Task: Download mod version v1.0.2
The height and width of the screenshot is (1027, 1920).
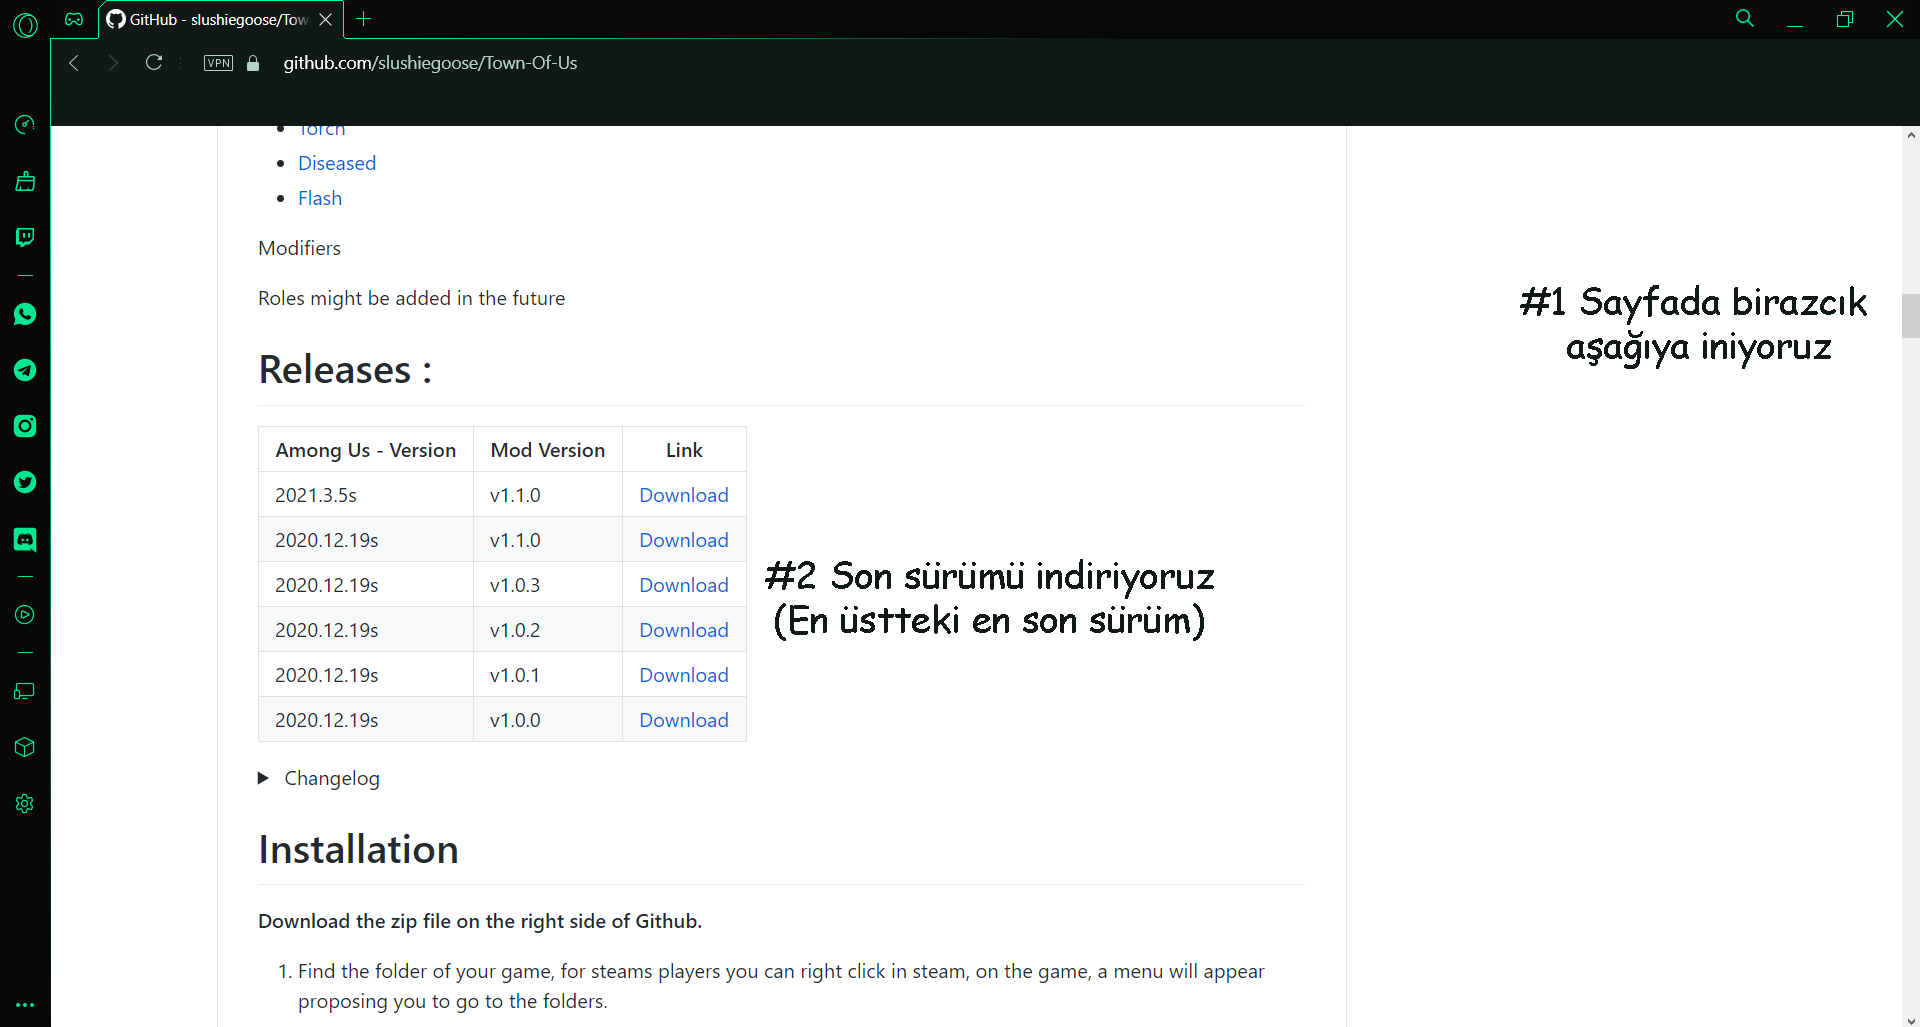Action: click(684, 630)
